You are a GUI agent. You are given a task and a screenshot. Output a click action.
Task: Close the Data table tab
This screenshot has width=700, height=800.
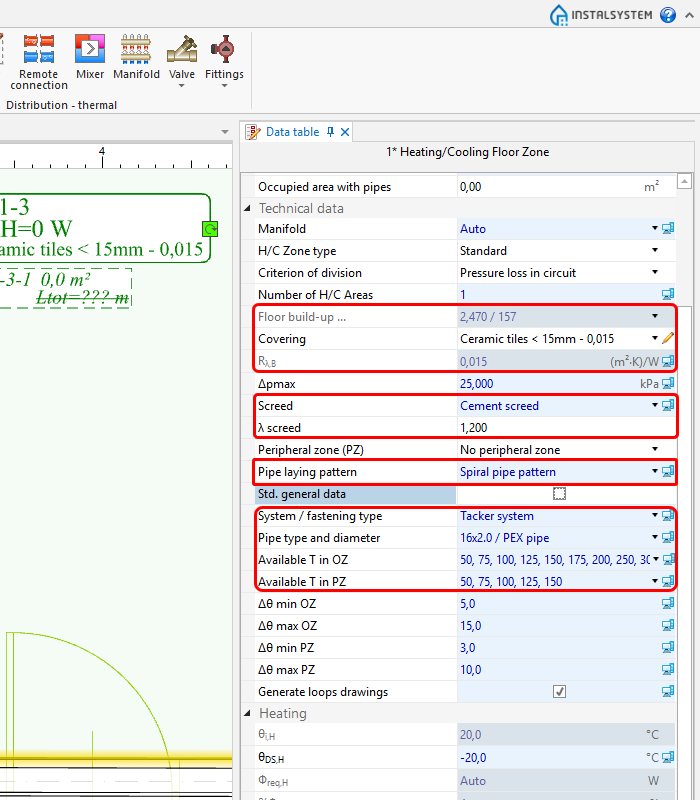point(345,132)
